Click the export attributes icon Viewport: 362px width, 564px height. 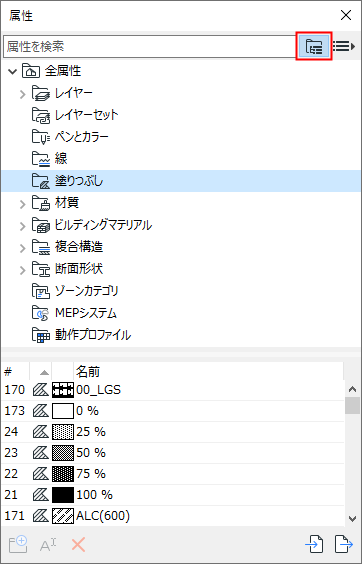click(344, 544)
